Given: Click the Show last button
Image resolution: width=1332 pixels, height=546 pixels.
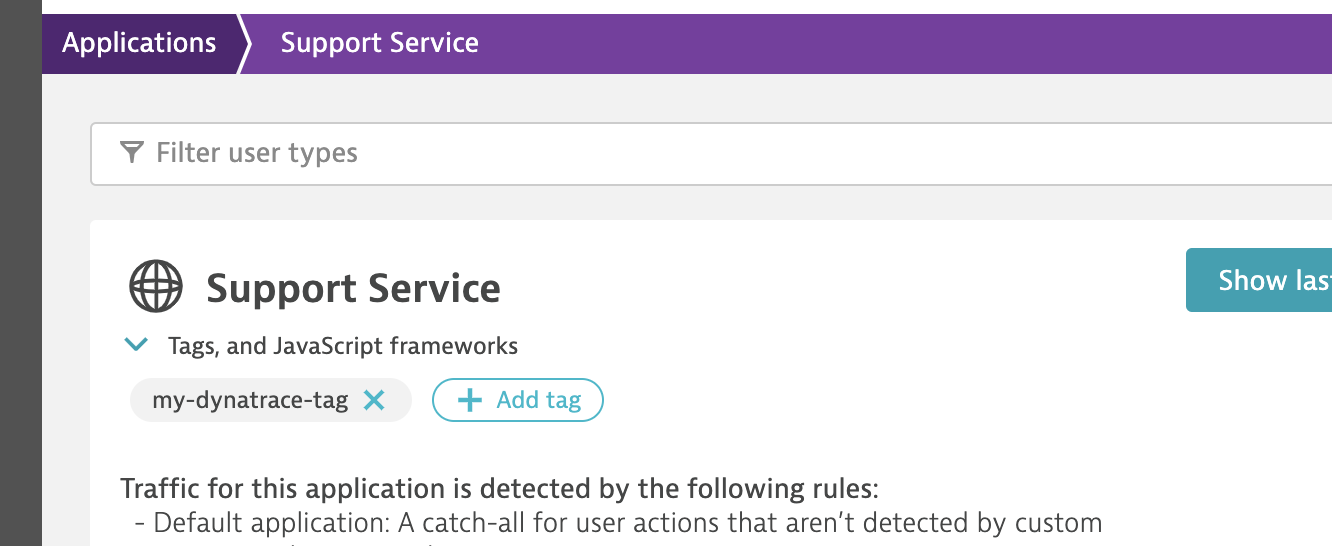Looking at the screenshot, I should [x=1260, y=281].
